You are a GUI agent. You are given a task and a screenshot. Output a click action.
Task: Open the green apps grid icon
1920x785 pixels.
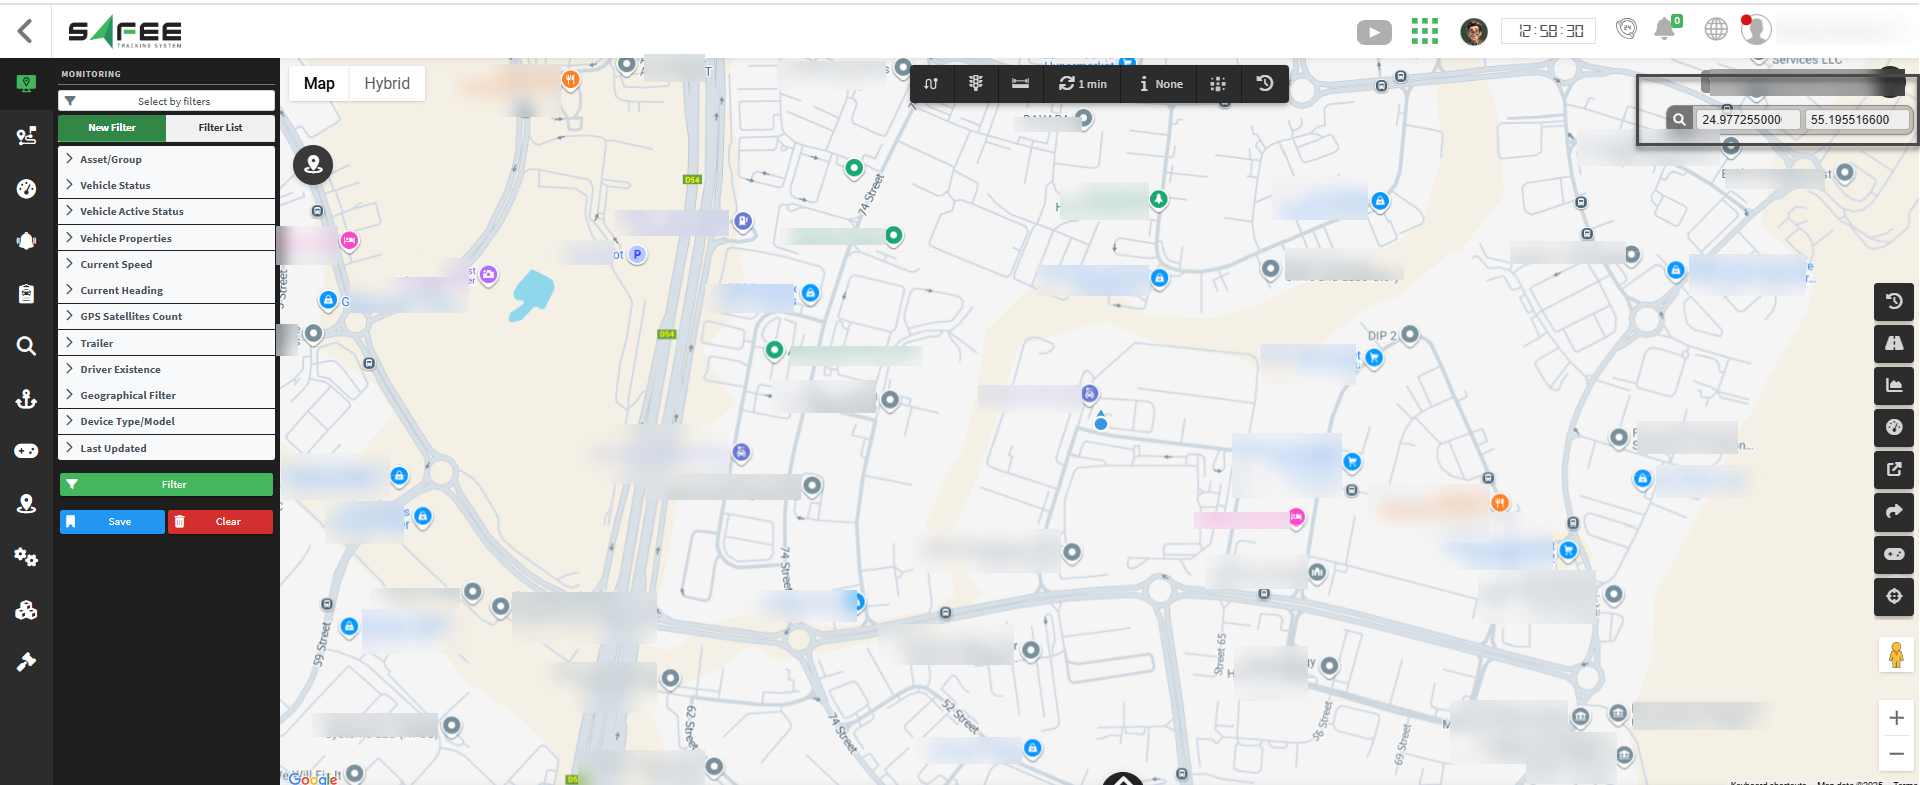(1424, 31)
